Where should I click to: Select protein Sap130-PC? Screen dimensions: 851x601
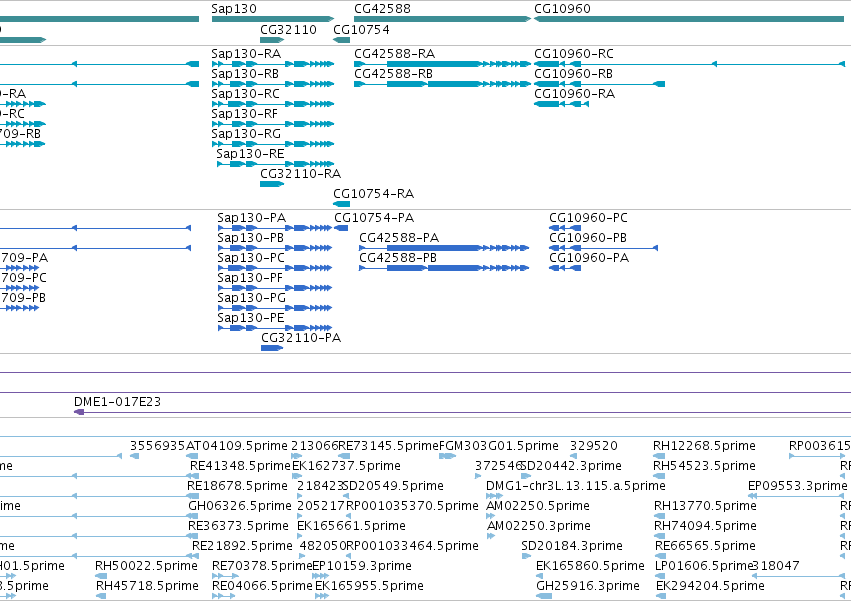point(275,268)
